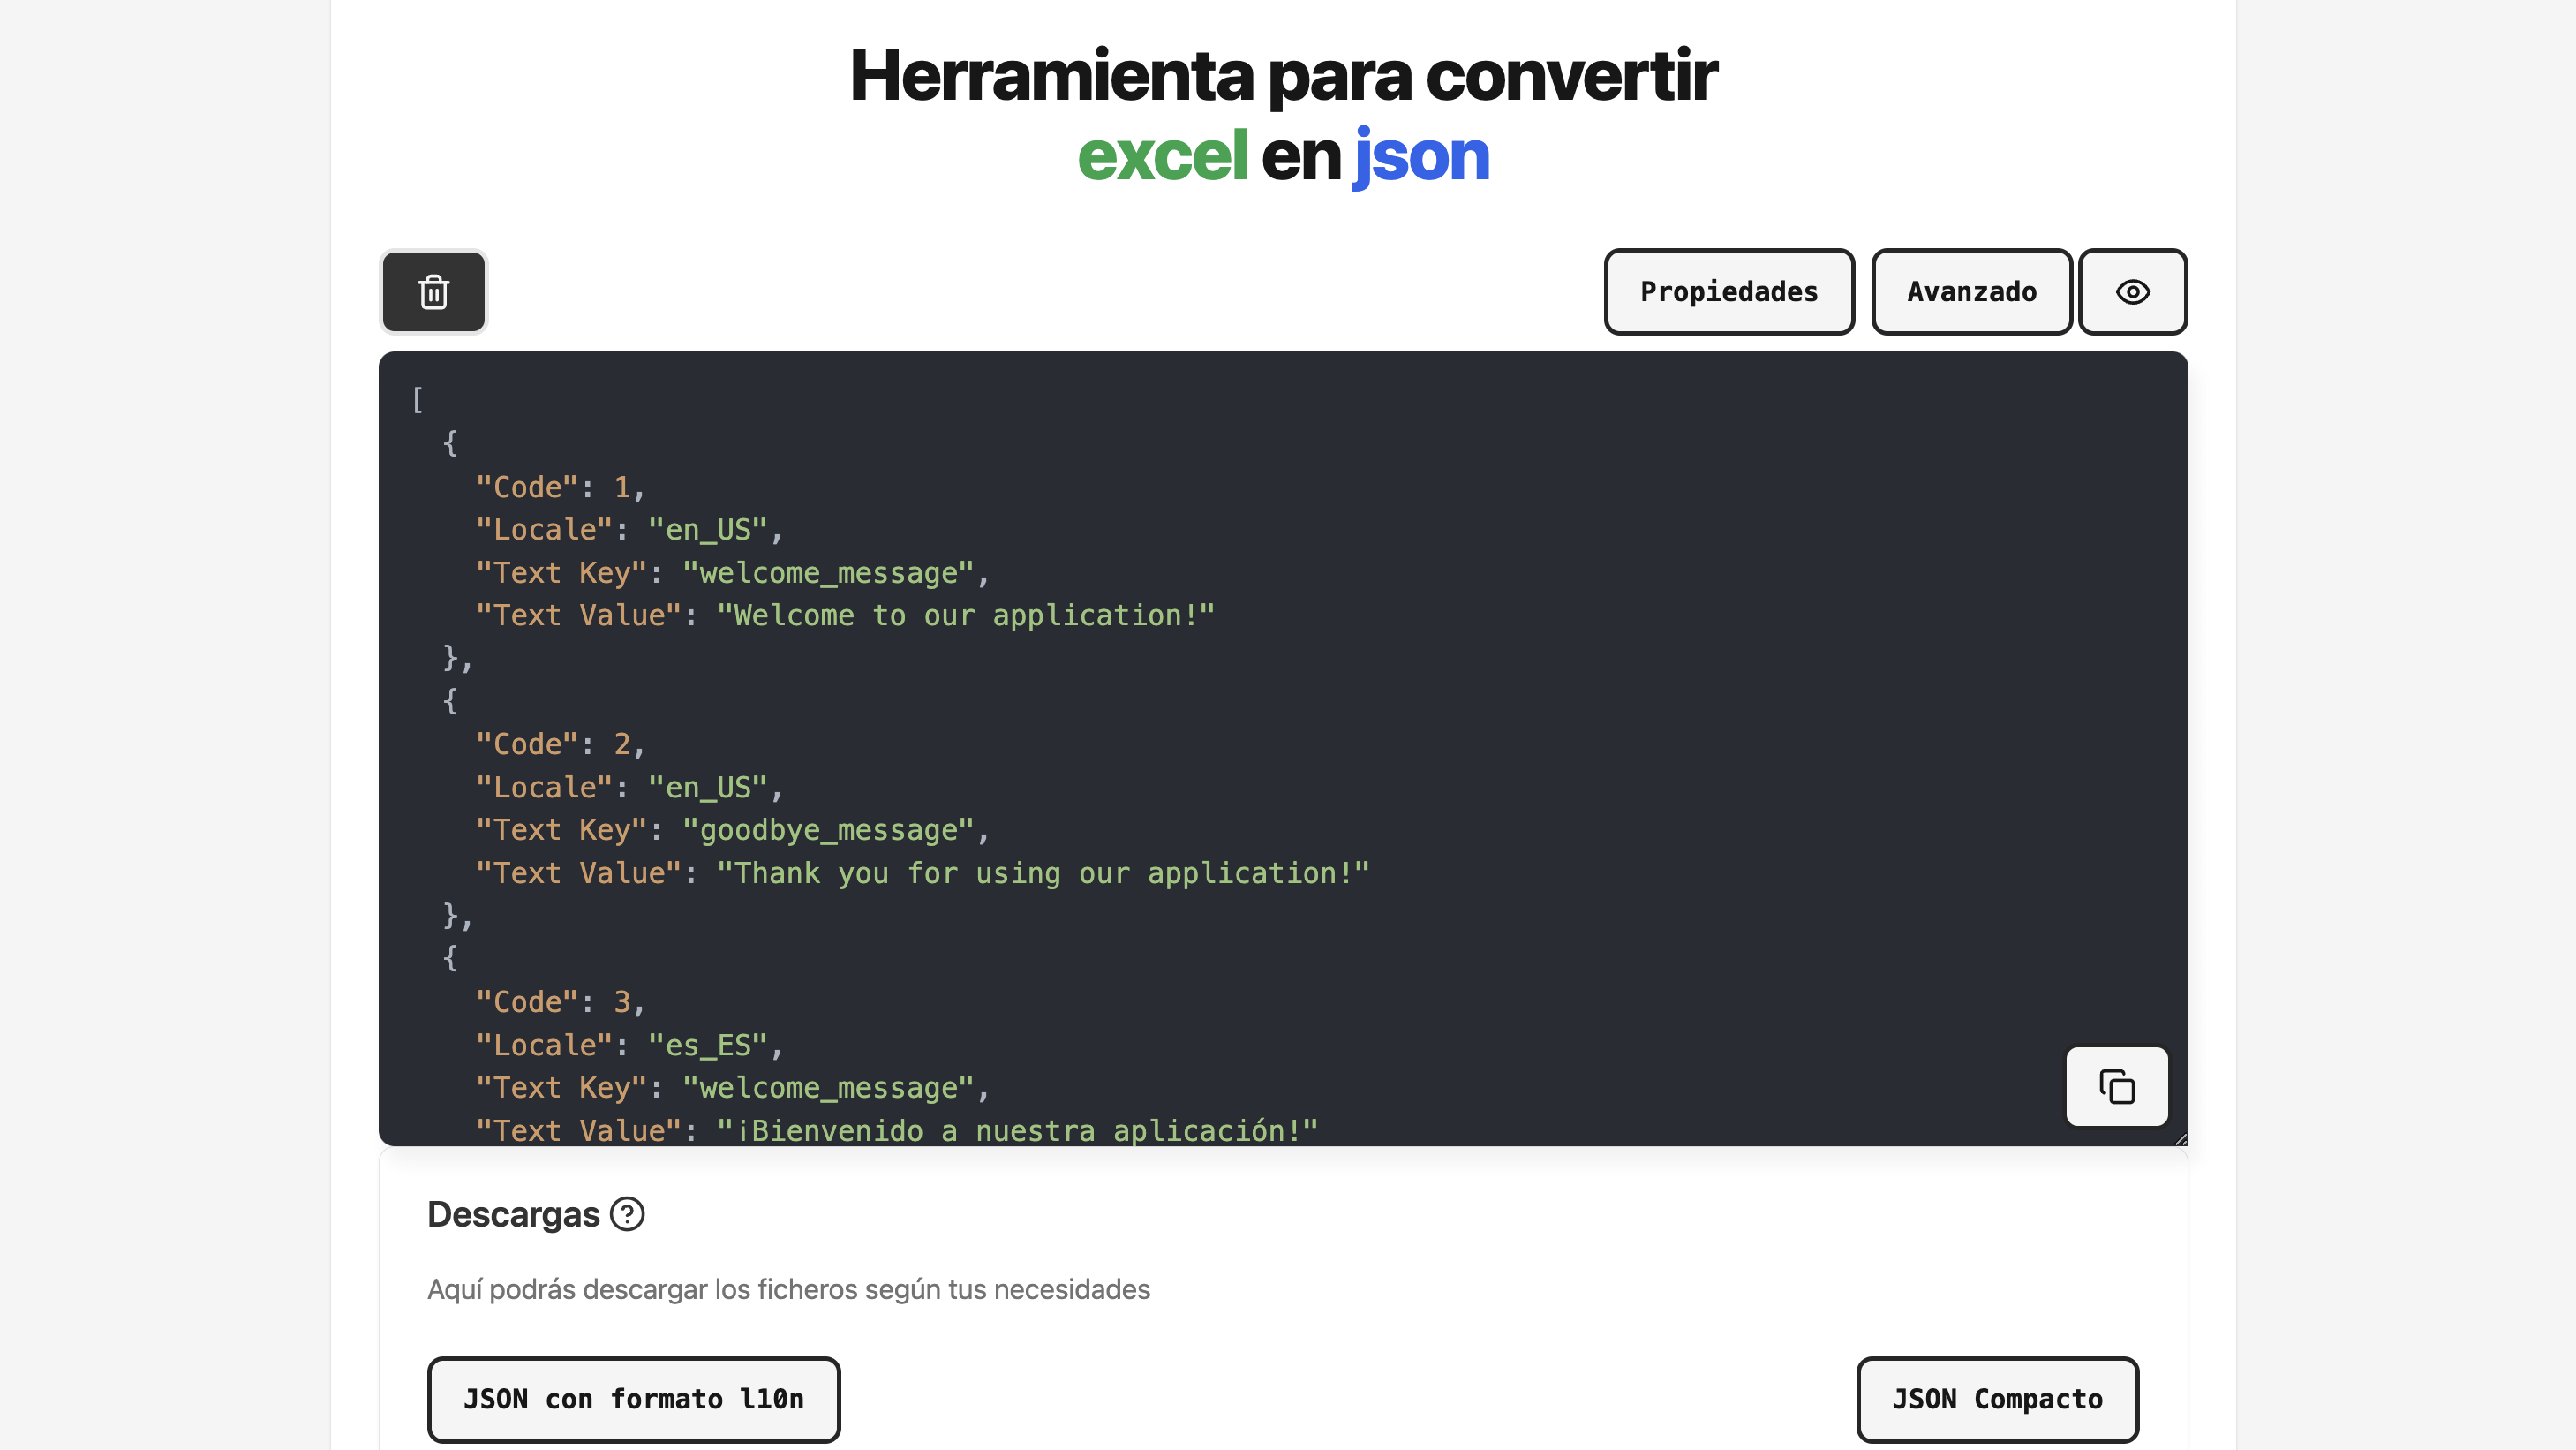This screenshot has height=1450, width=2576.
Task: Copy JSON output with the copy icon
Action: click(x=2116, y=1086)
